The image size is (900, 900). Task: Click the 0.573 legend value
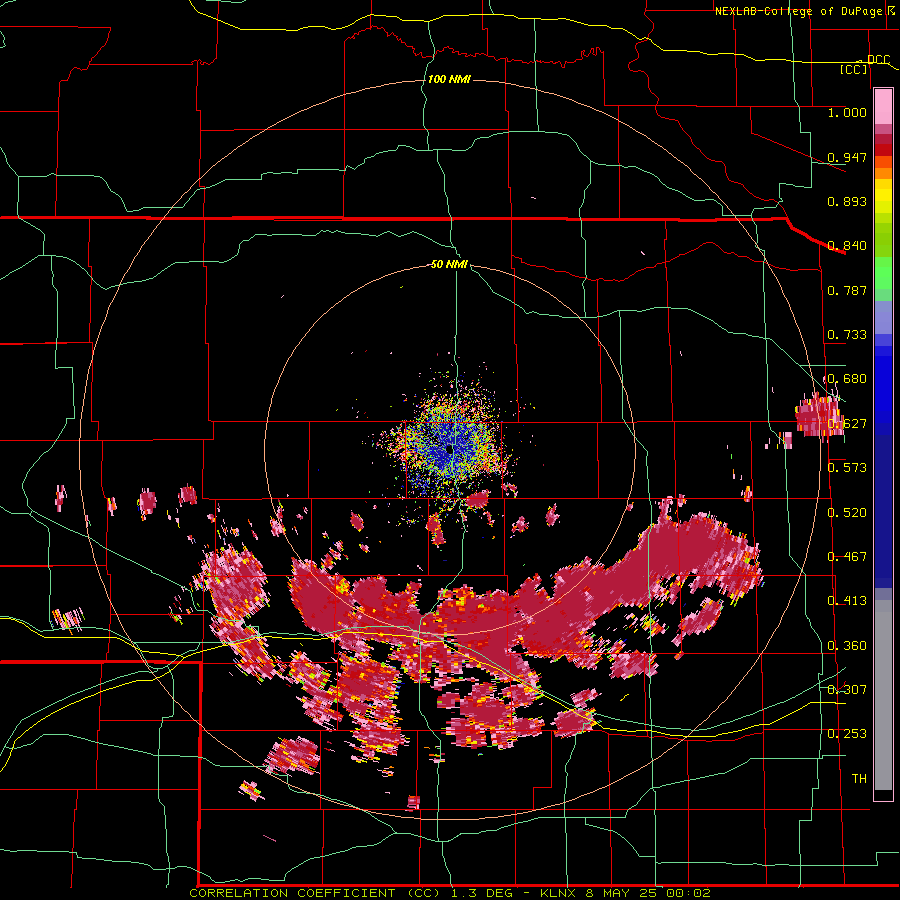click(x=847, y=468)
